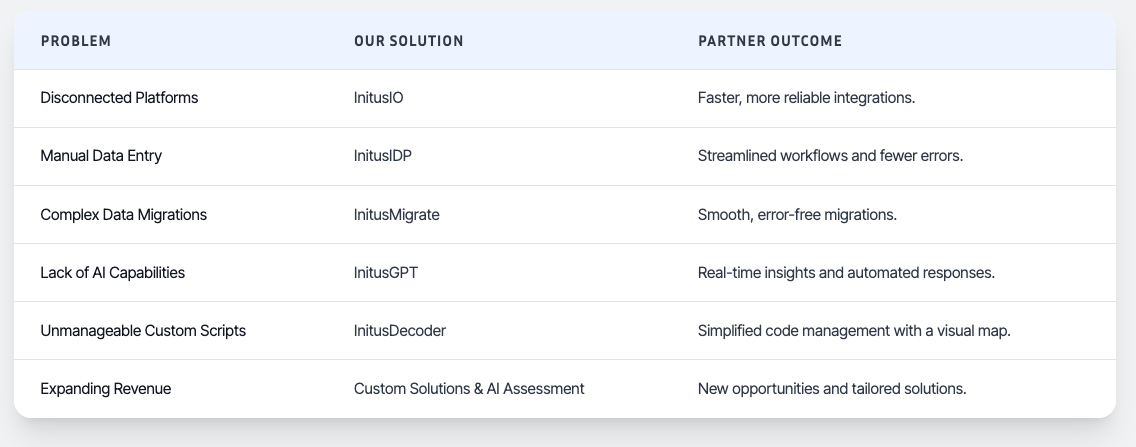This screenshot has height=447, width=1136.
Task: Open the InitusMigrate solution text
Action: pos(396,214)
